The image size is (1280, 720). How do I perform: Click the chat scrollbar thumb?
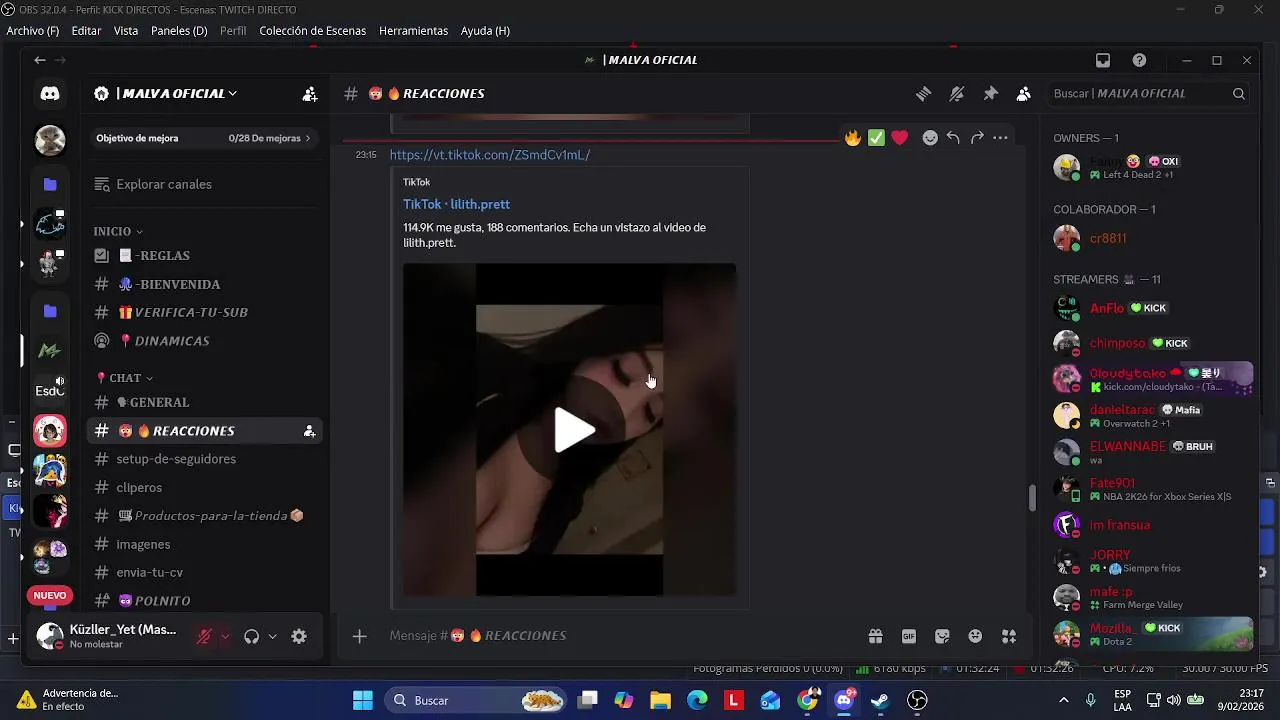(1032, 497)
